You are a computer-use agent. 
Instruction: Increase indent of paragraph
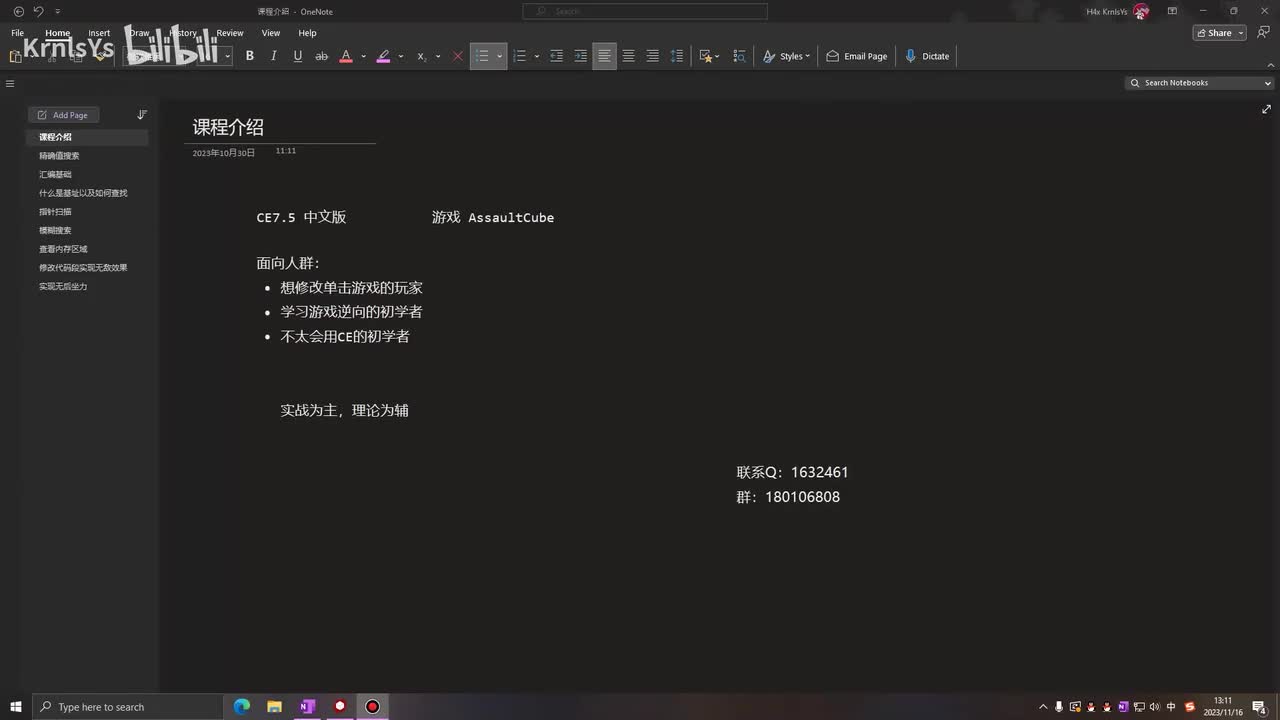pyautogui.click(x=581, y=56)
